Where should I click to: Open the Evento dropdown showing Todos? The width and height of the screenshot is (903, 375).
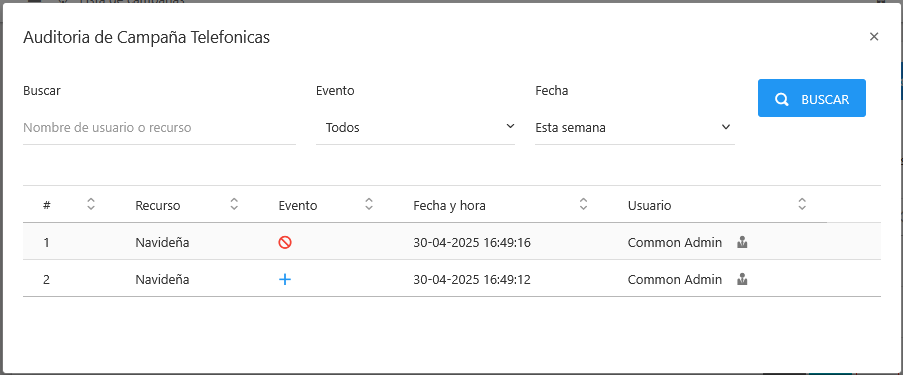click(415, 127)
